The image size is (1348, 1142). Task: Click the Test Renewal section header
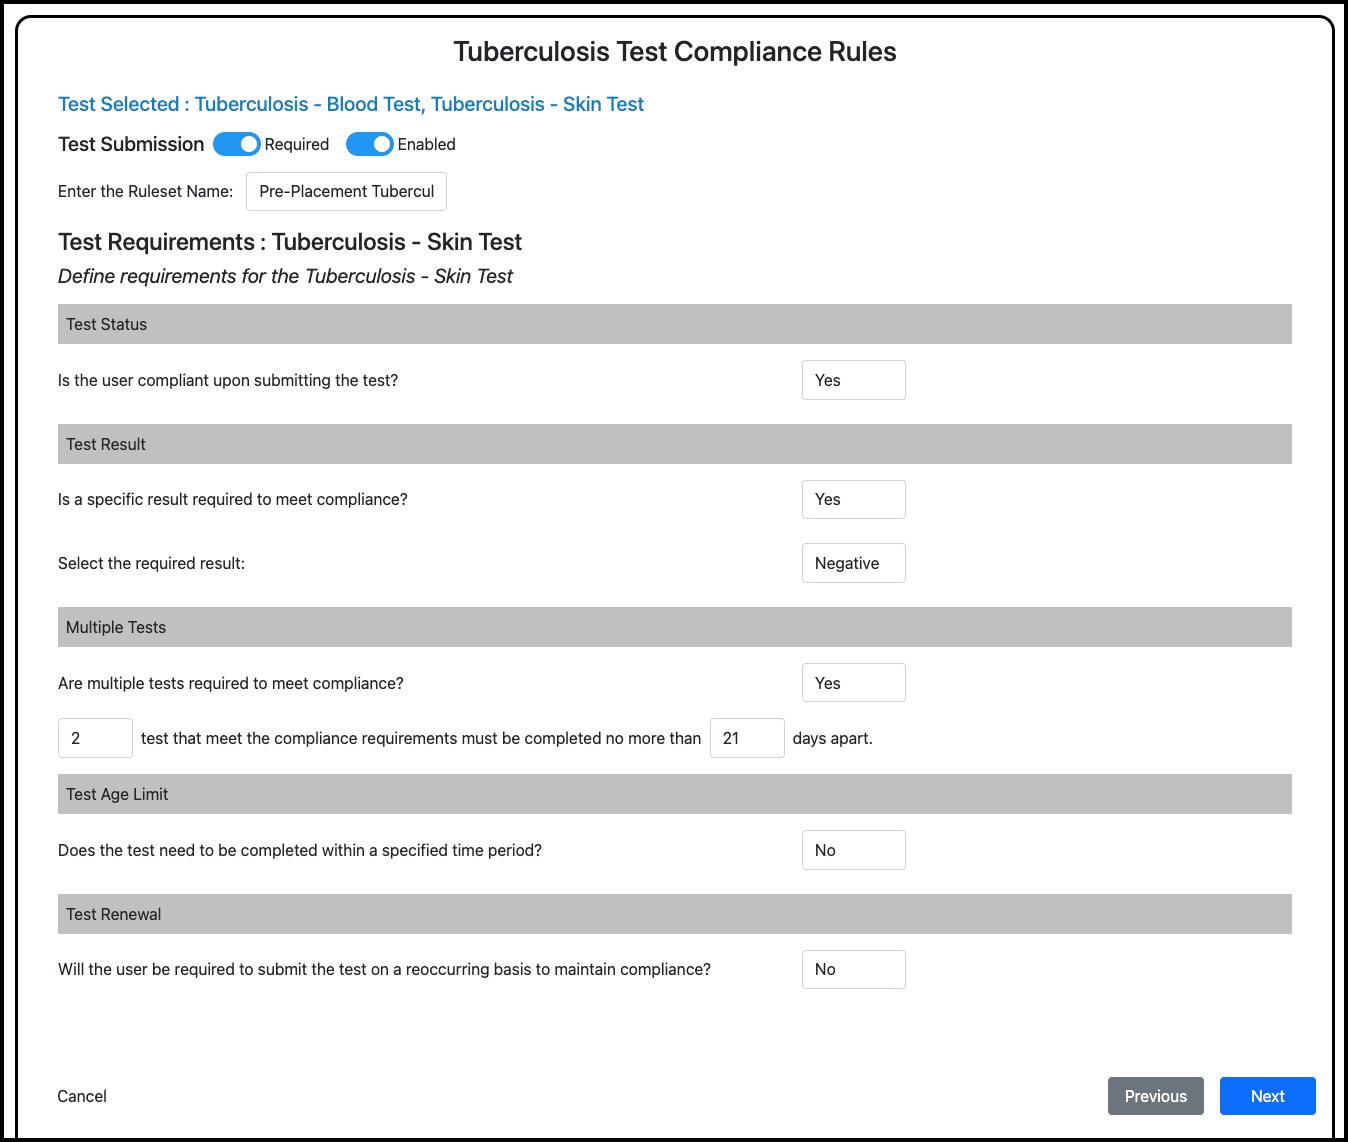(114, 914)
